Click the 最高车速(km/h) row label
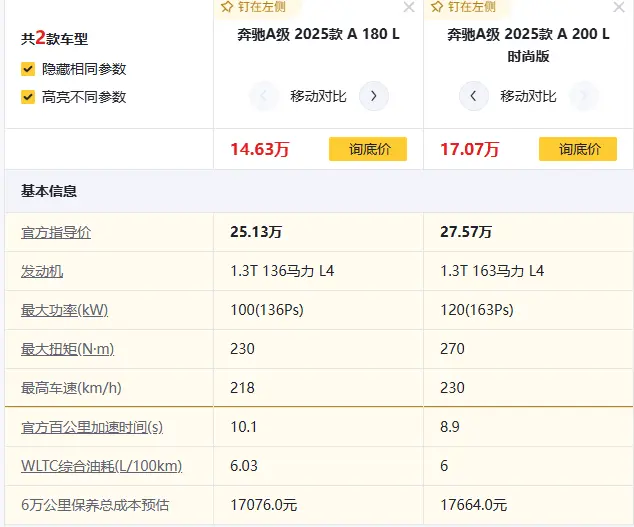 tap(71, 388)
